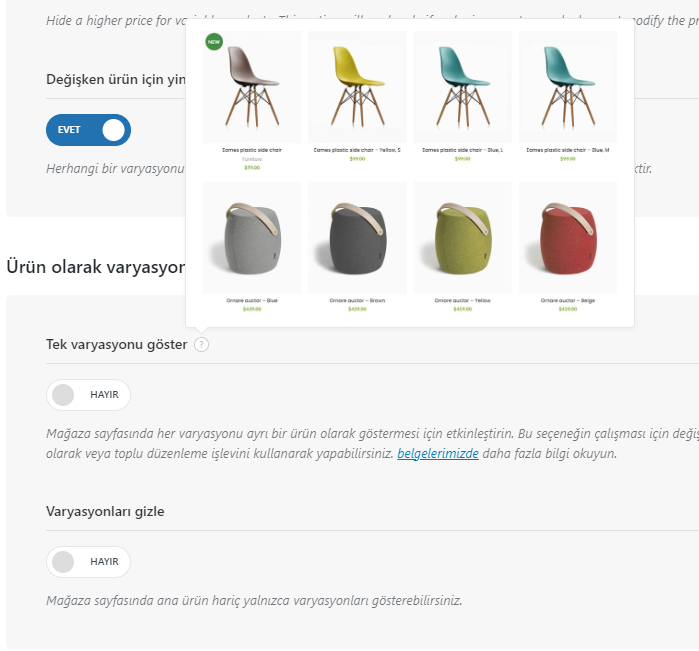The height and width of the screenshot is (651, 699).
Task: Click the green NEW badge on chair
Action: tap(214, 41)
